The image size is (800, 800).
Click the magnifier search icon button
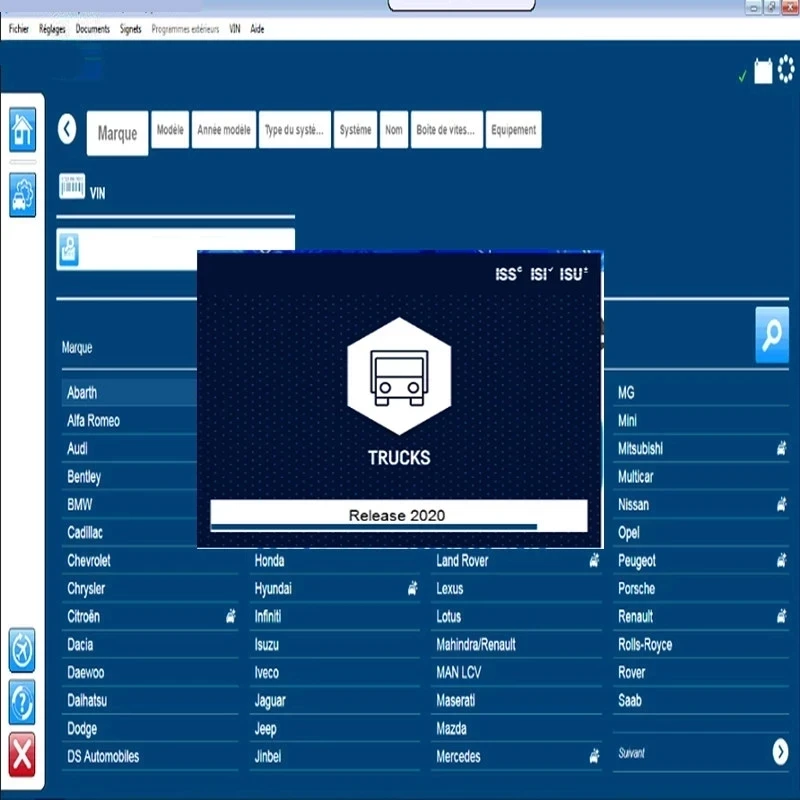point(772,335)
